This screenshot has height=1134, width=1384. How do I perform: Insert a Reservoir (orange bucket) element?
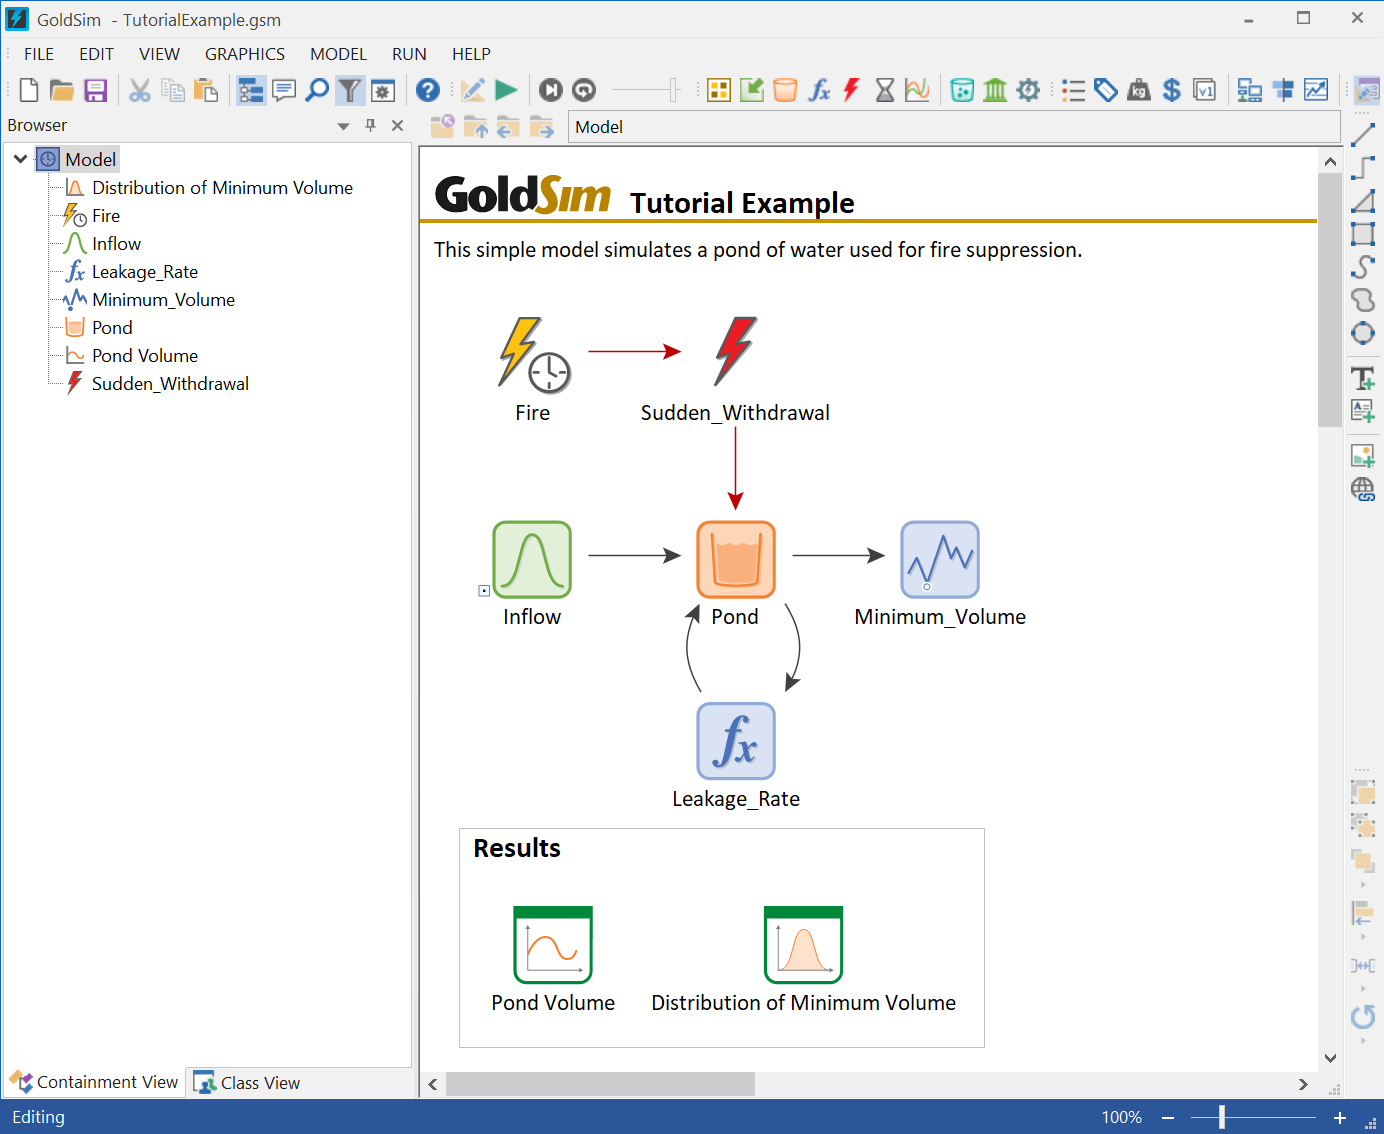pos(785,90)
